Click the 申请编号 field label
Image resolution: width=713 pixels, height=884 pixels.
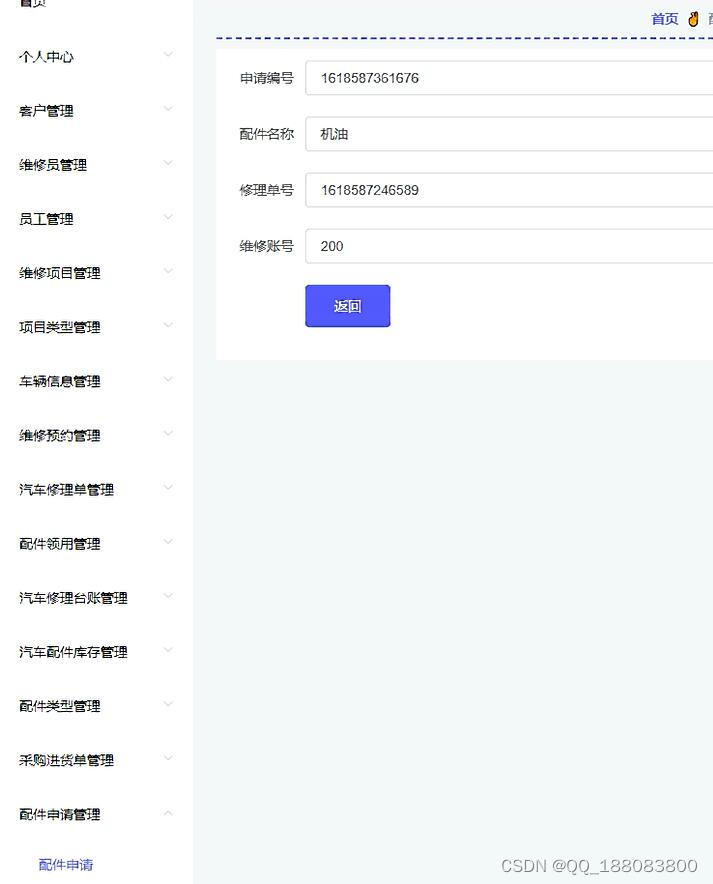click(267, 78)
